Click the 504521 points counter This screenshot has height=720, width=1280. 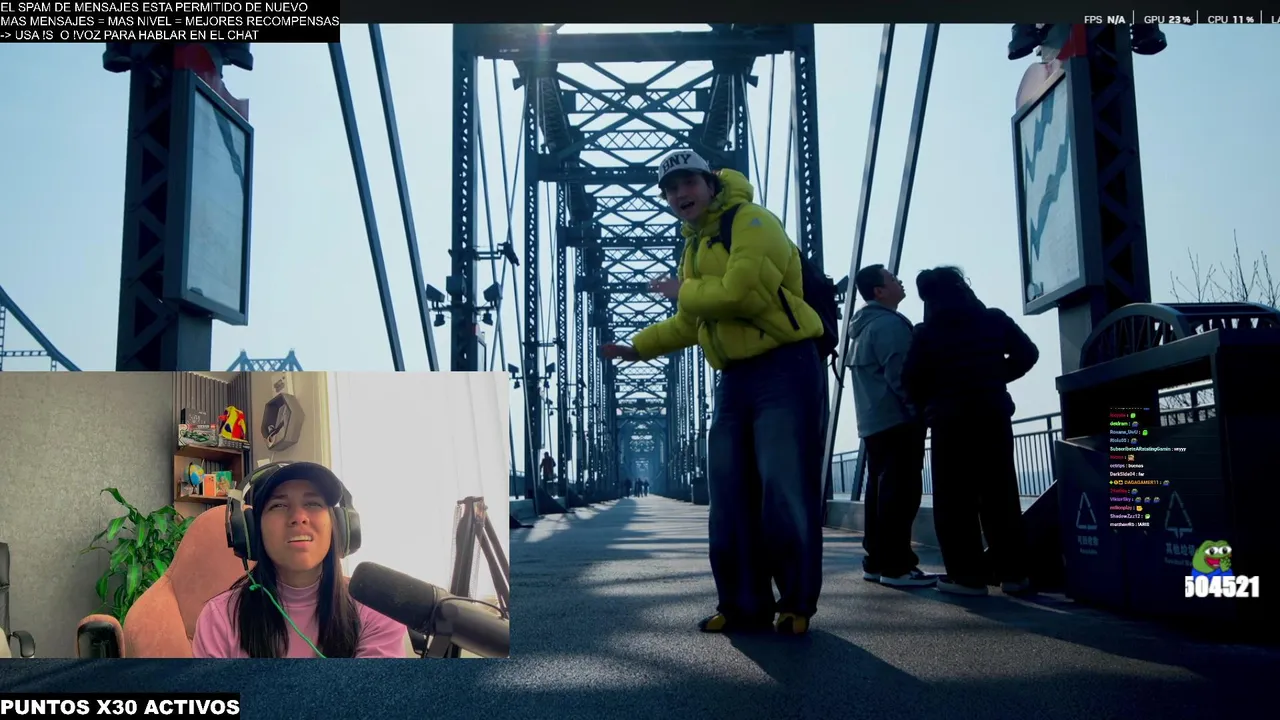point(1222,587)
